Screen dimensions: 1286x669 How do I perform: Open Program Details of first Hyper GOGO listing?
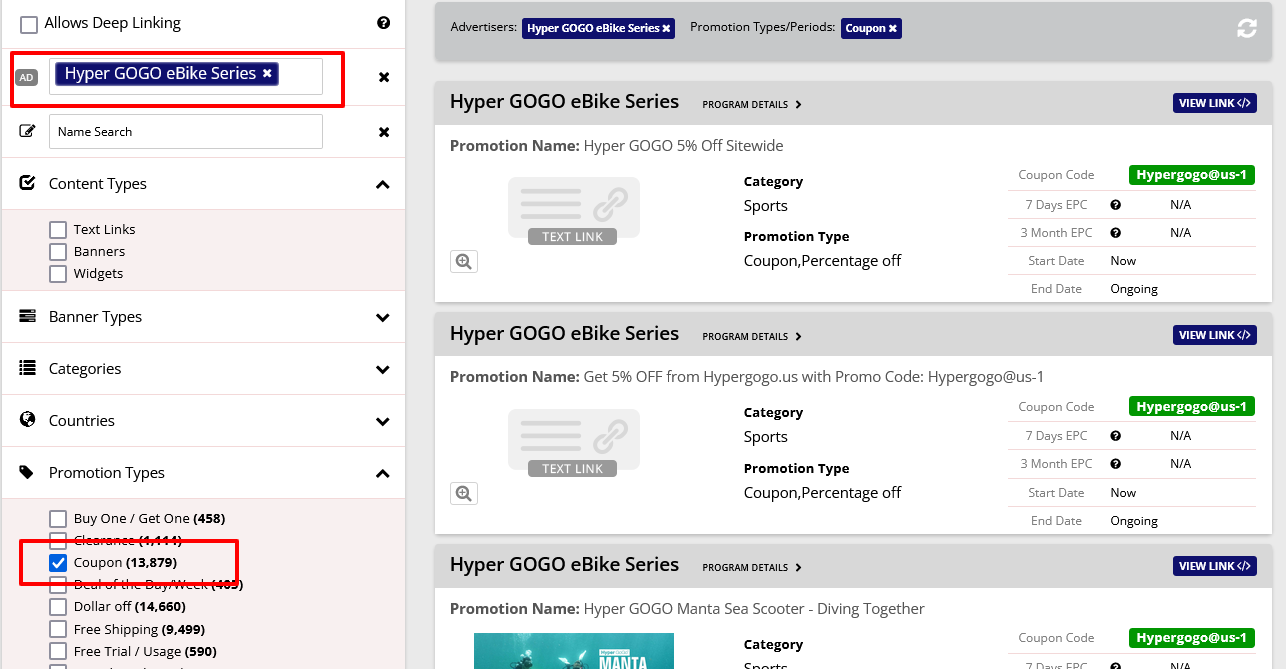pyautogui.click(x=751, y=104)
